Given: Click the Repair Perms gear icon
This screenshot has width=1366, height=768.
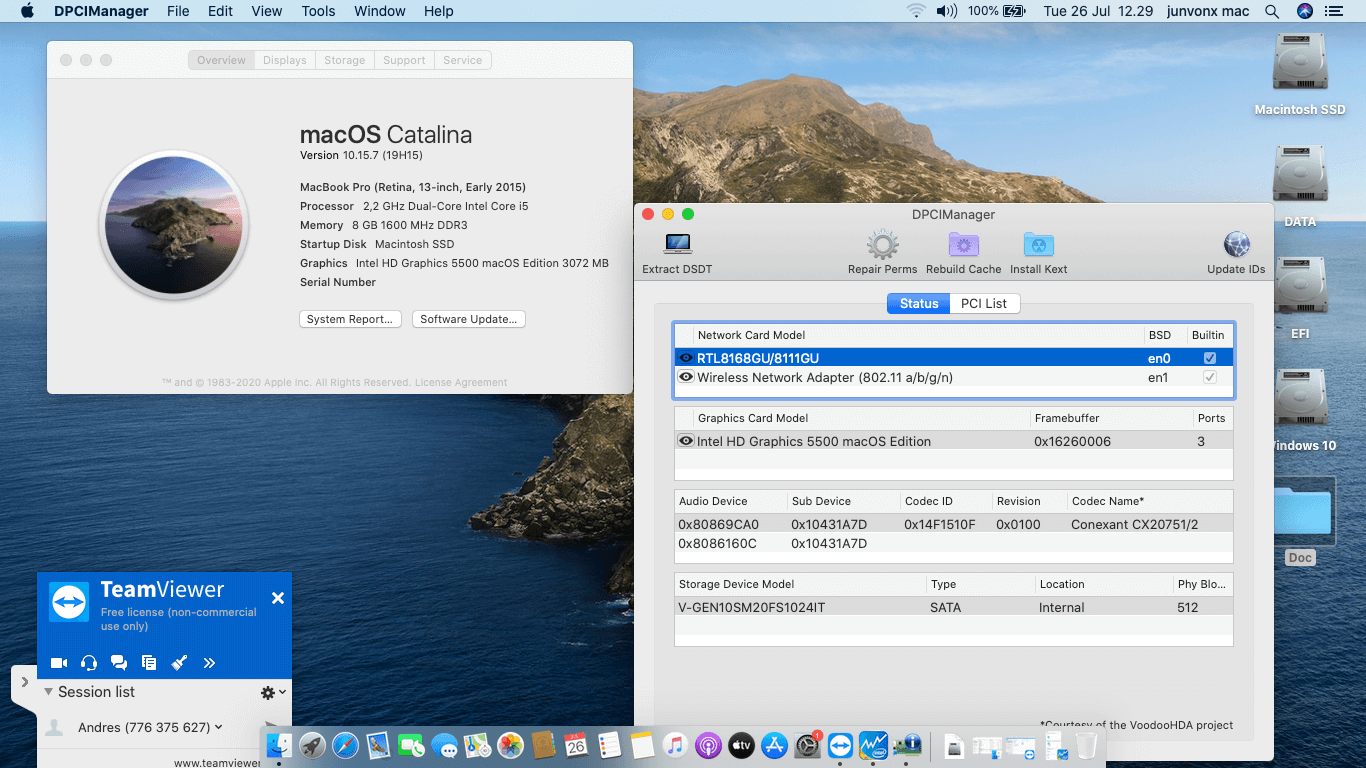Looking at the screenshot, I should click(882, 244).
